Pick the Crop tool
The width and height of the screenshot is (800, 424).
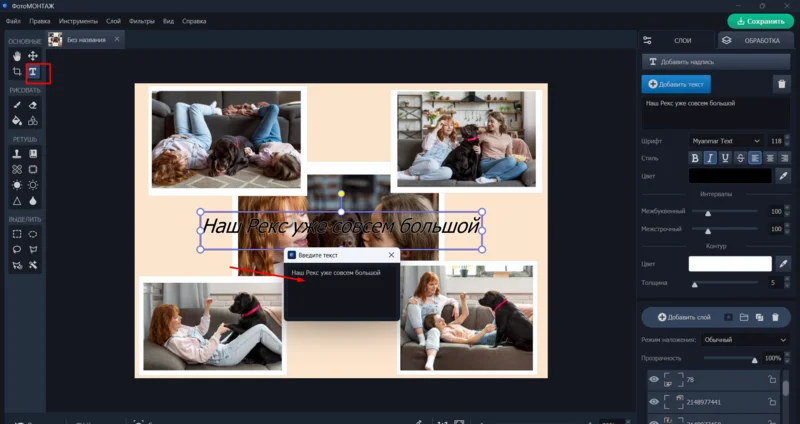click(x=17, y=72)
